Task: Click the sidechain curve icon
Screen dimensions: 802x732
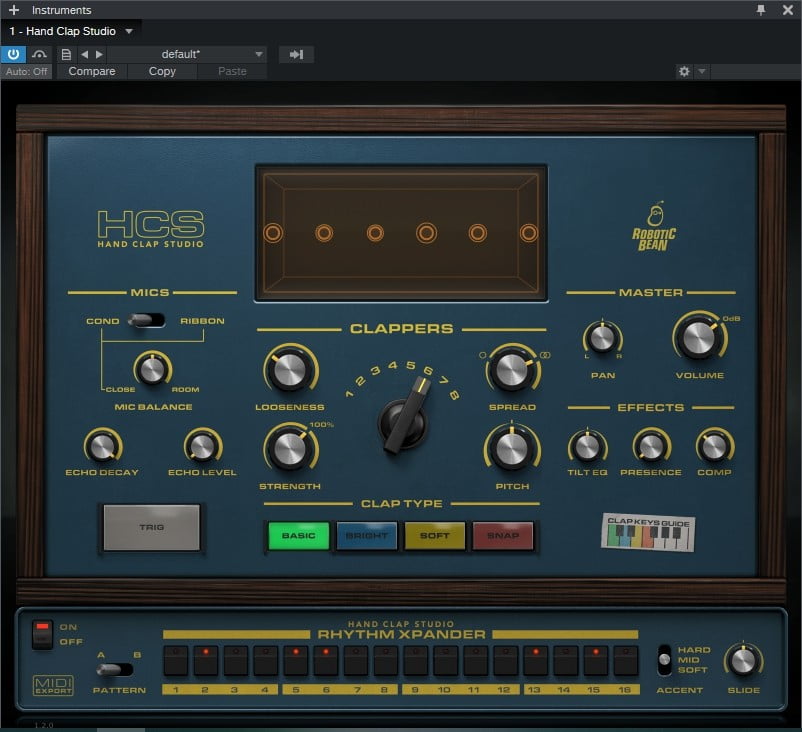Action: (39, 54)
